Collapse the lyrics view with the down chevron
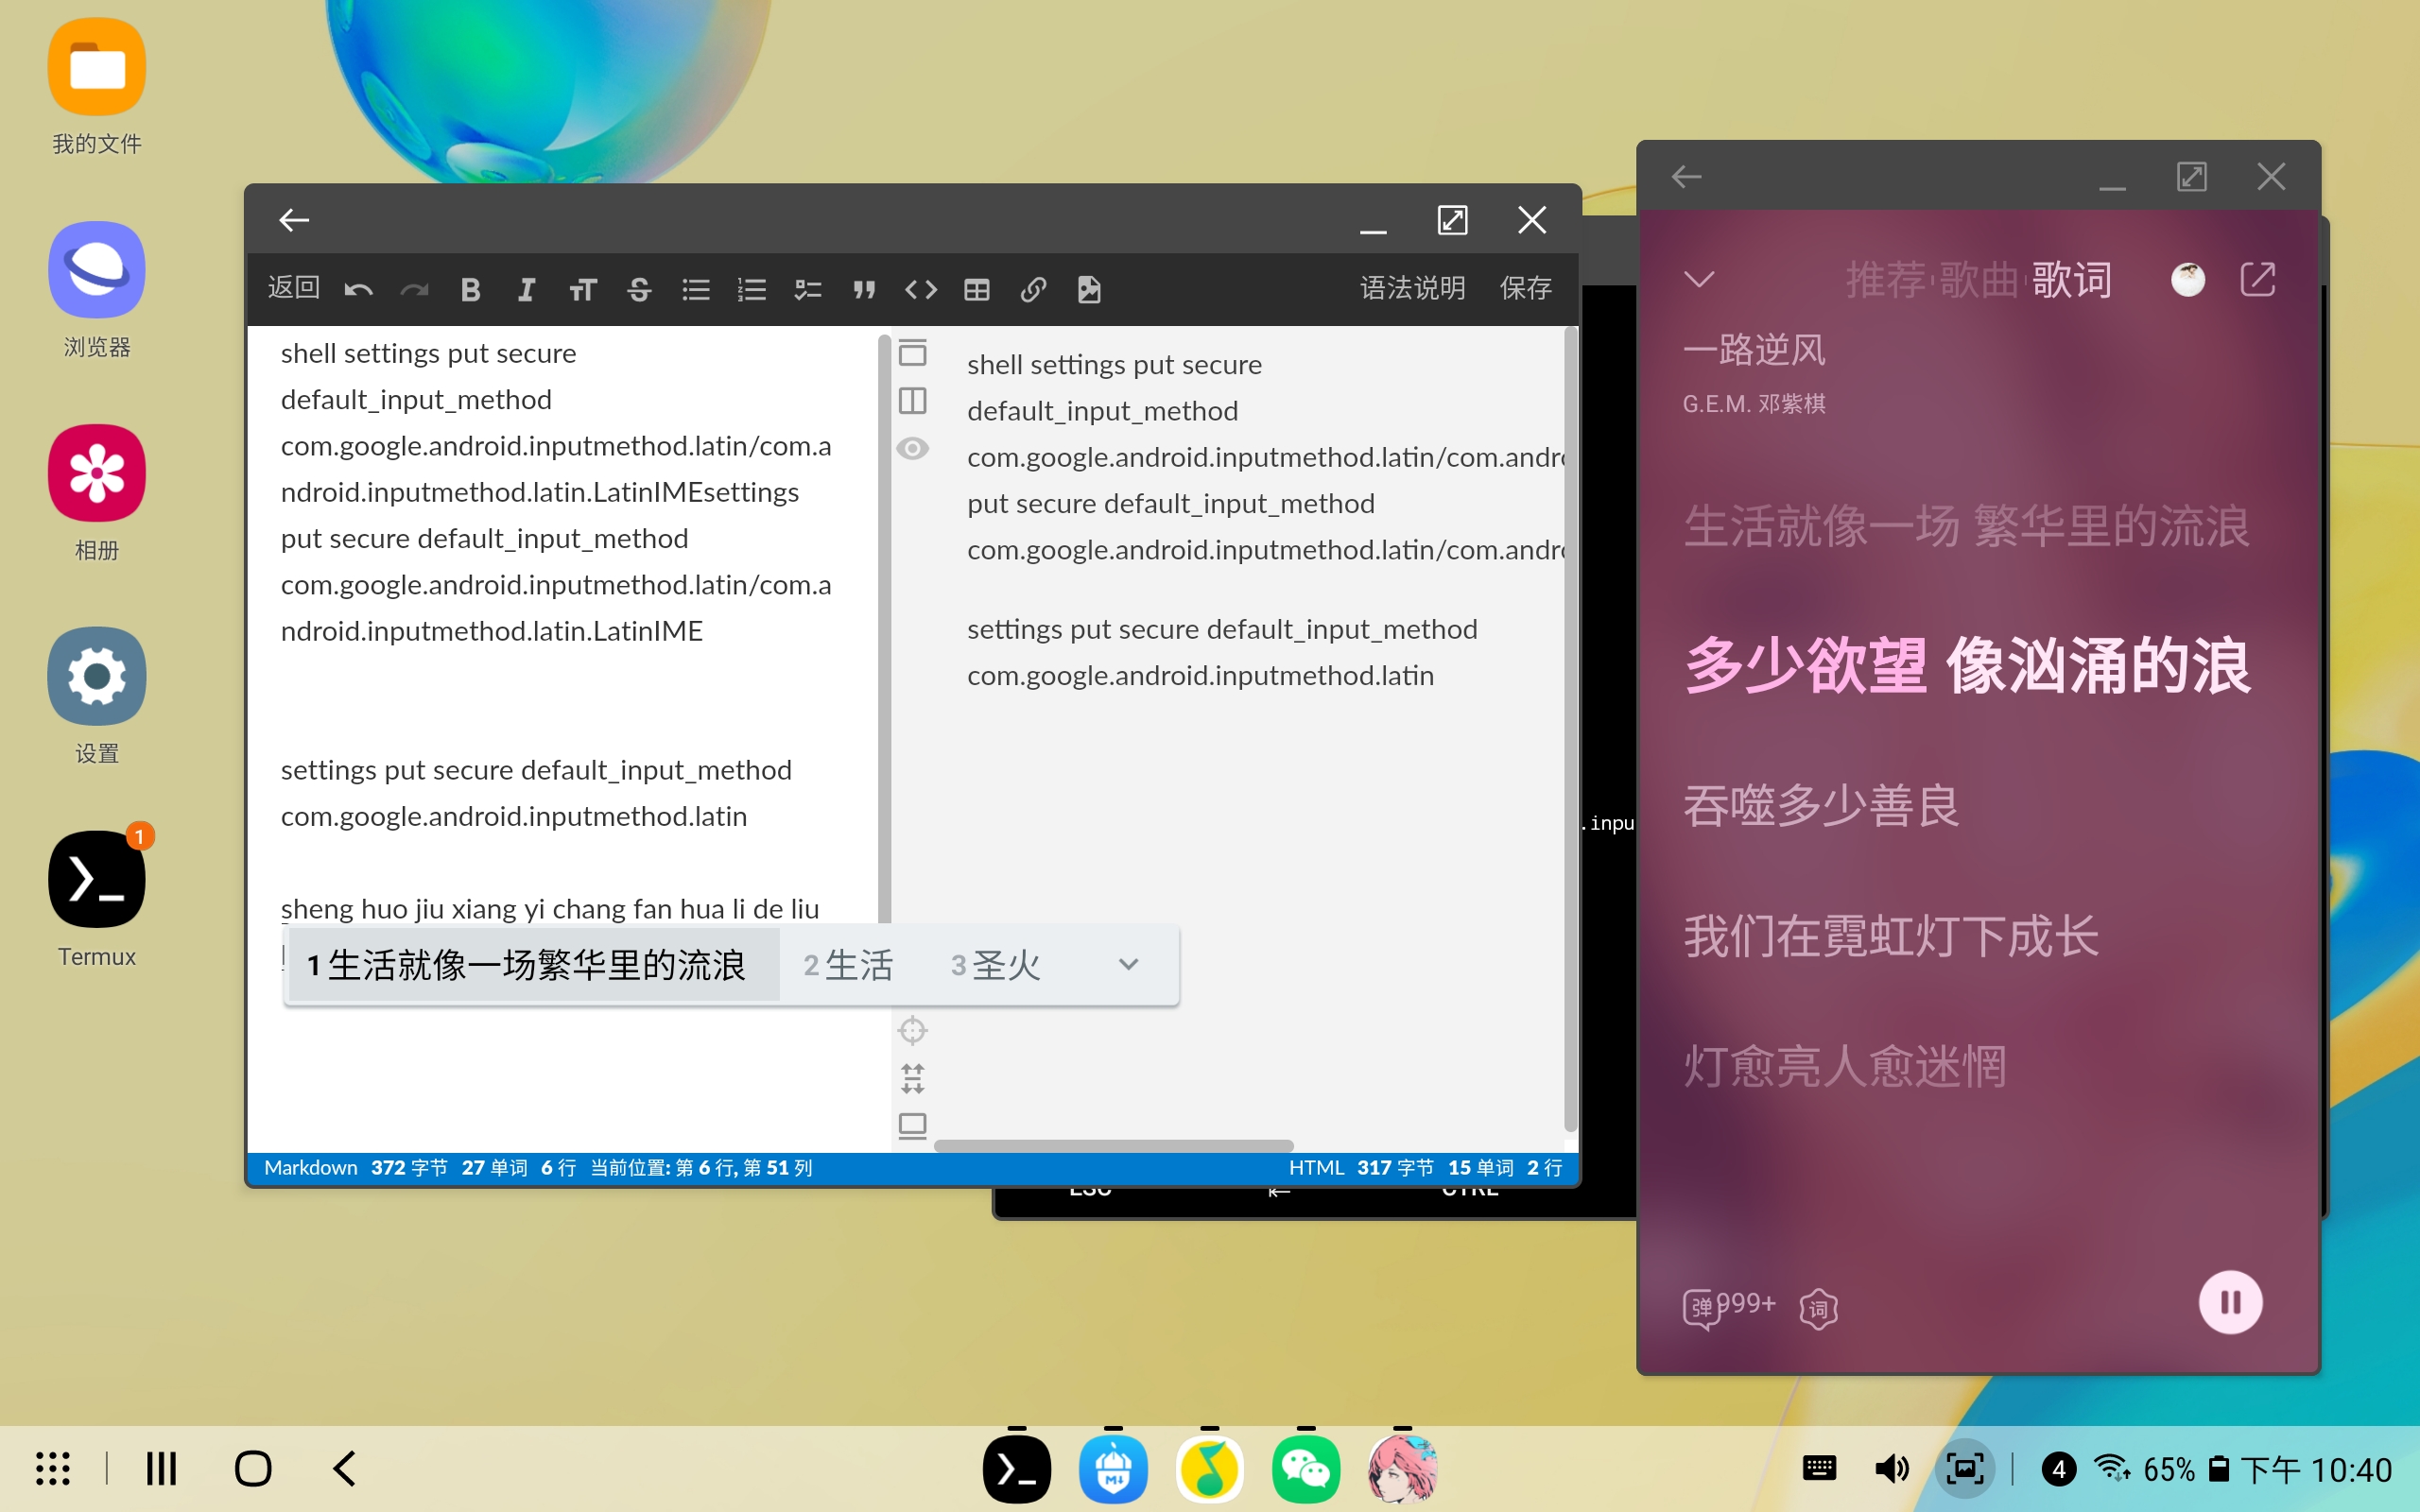This screenshot has height=1512, width=2420. [1701, 280]
